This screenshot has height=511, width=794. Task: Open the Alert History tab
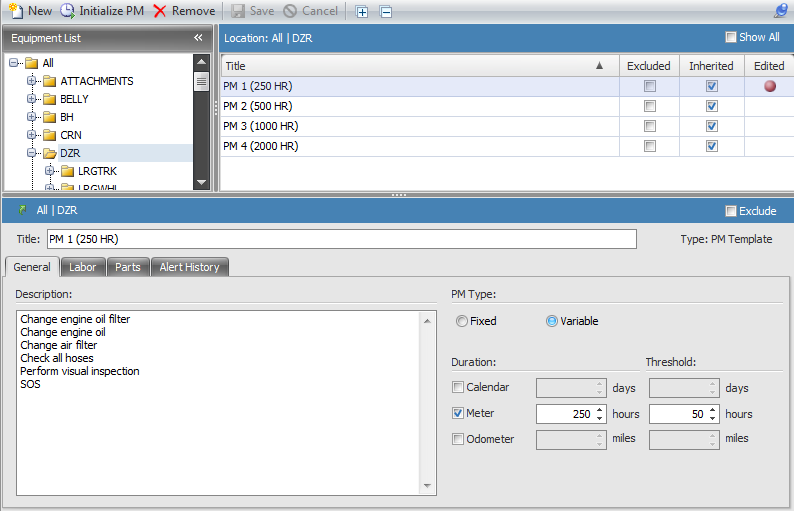tap(189, 267)
